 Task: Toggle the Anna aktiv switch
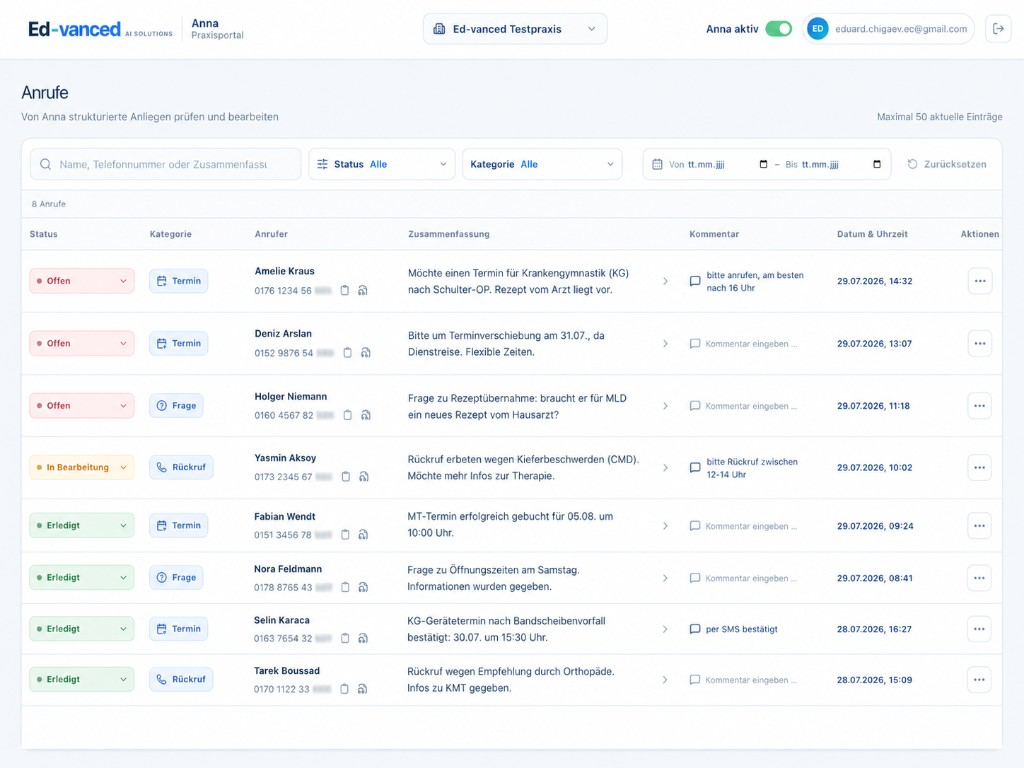click(778, 29)
